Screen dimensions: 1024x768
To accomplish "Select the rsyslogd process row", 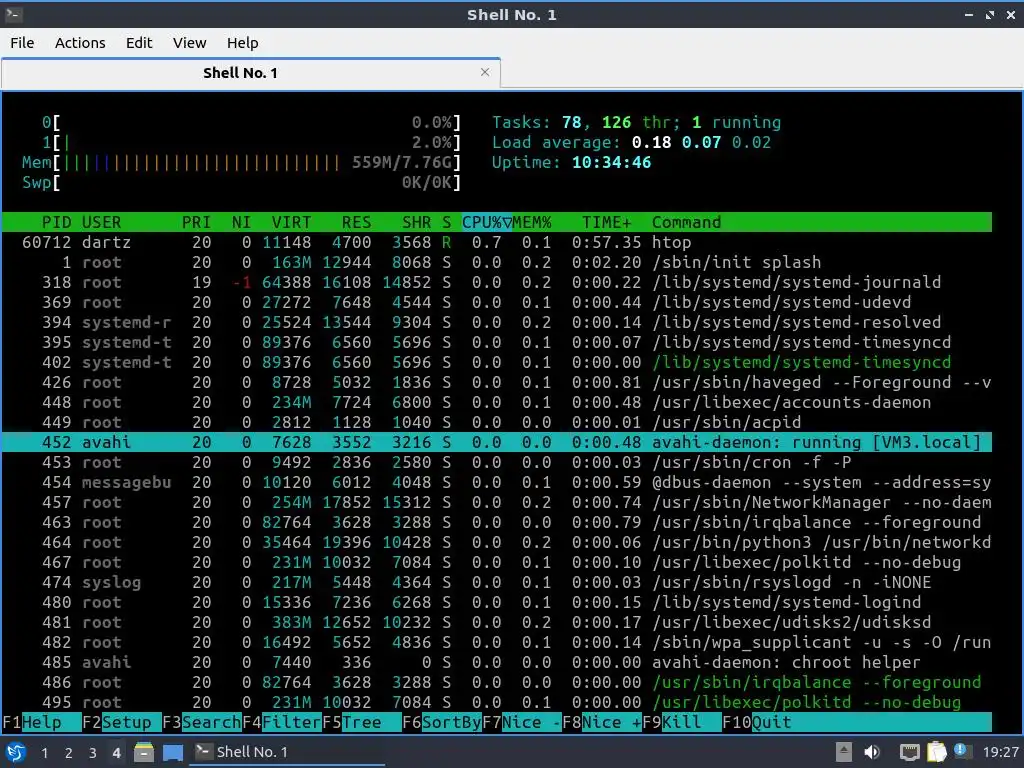I will [496, 582].
